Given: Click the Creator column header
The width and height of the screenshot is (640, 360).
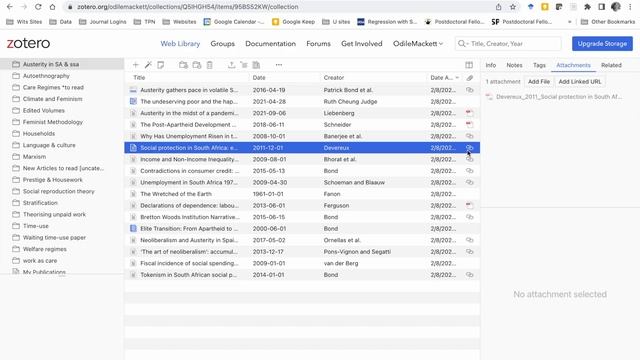Looking at the screenshot, I should [334, 78].
